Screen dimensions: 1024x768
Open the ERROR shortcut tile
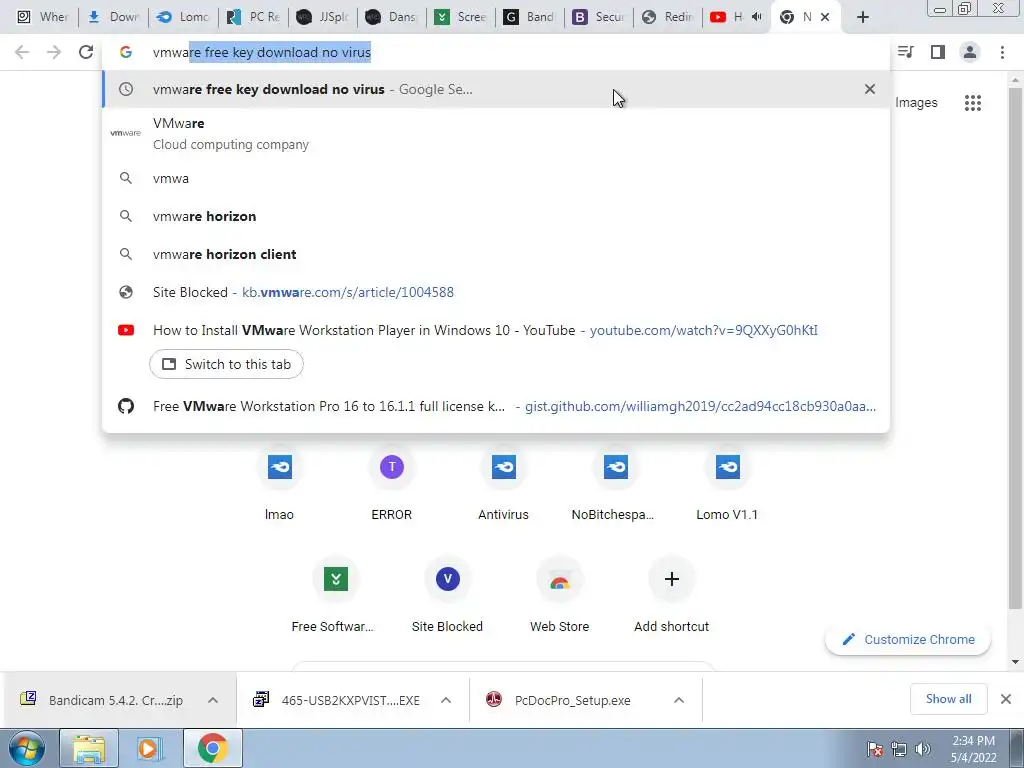(391, 483)
